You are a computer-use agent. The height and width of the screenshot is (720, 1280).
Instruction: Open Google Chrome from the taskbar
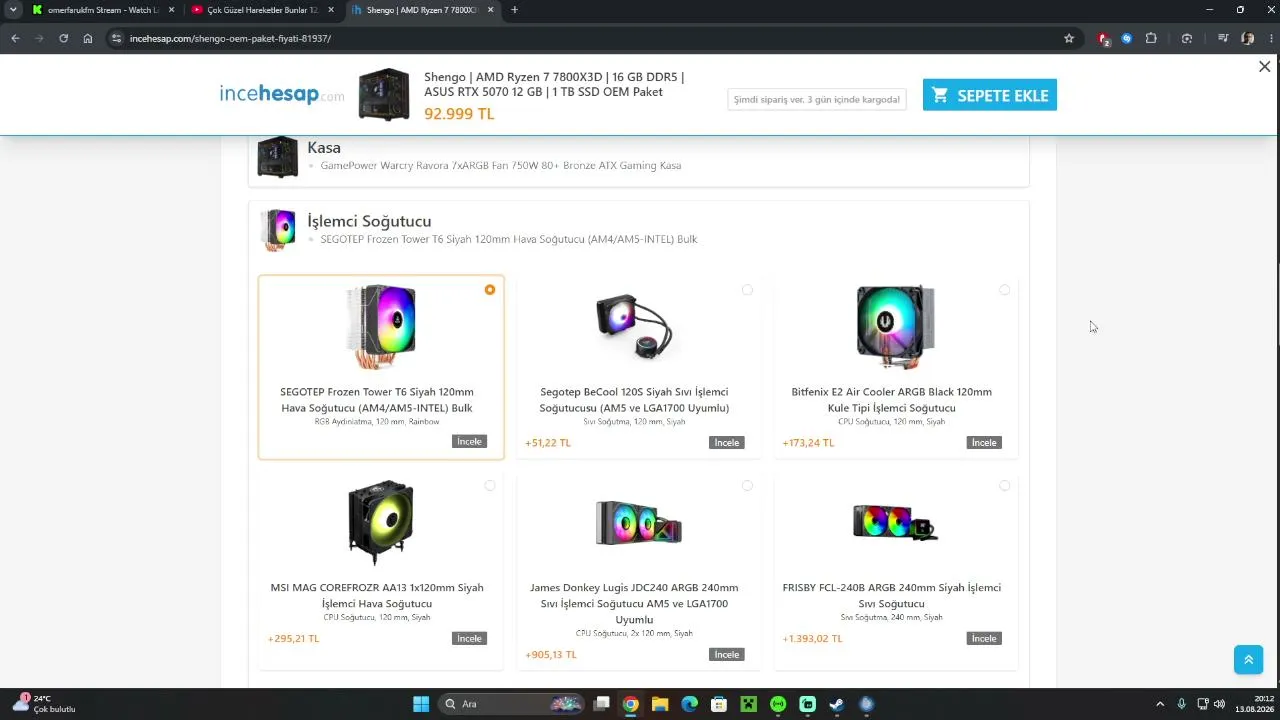[630, 704]
